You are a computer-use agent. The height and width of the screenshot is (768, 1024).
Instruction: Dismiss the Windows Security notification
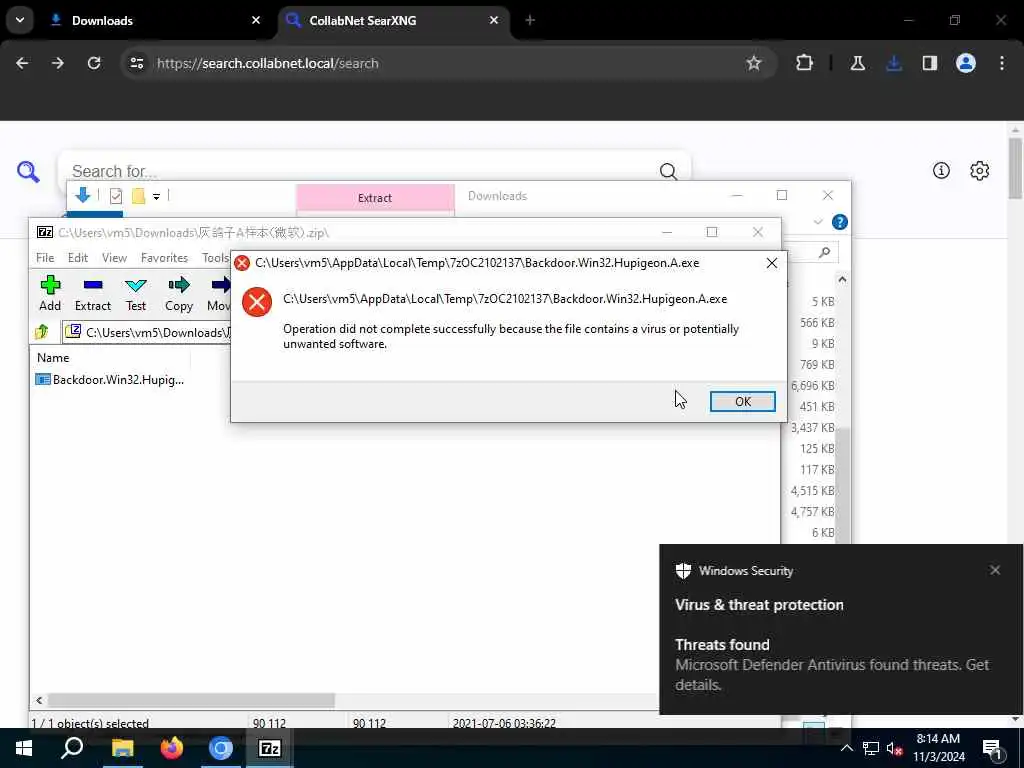(995, 570)
